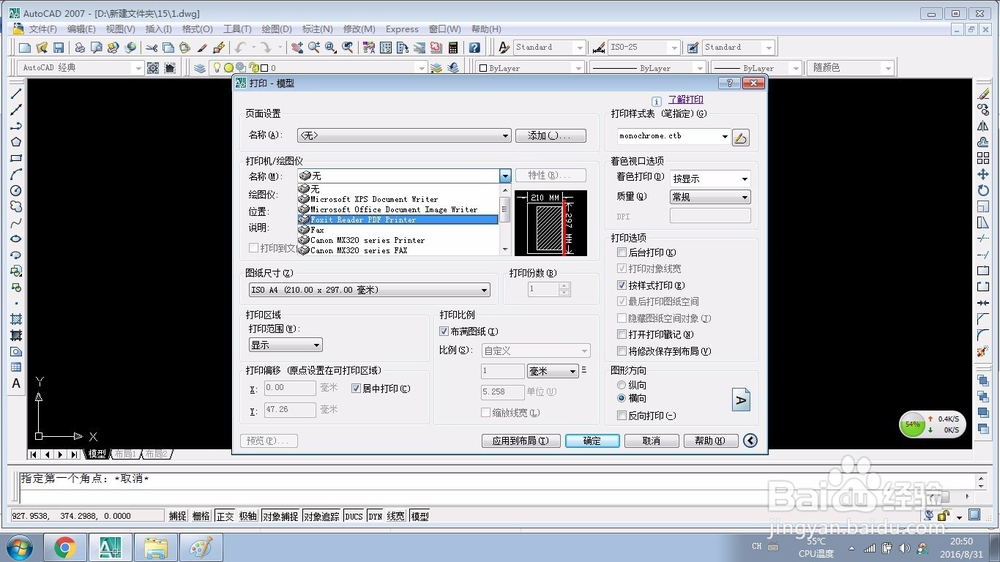The image size is (1000, 562).
Task: Select the Hatch draw tool
Action: point(16,319)
